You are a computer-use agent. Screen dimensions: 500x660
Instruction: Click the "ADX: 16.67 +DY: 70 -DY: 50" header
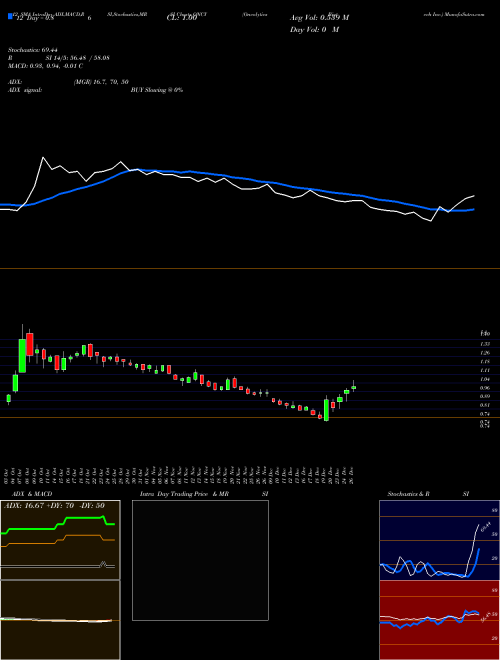[54, 506]
